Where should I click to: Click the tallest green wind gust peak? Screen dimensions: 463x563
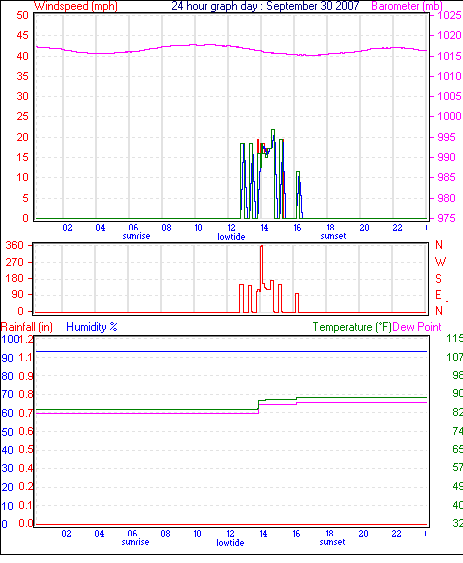coord(273,131)
